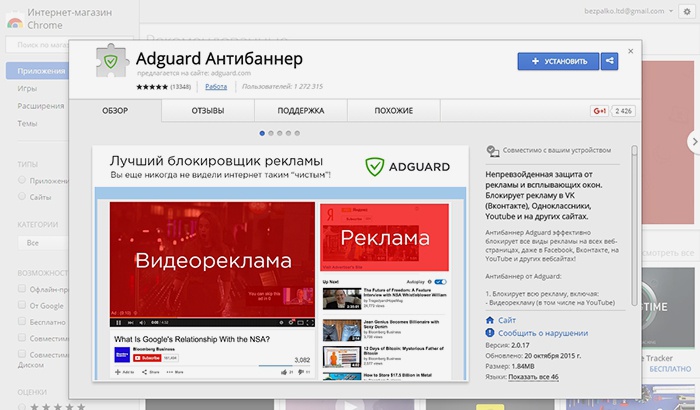
Task: Open the Поддержка tab
Action: (301, 111)
